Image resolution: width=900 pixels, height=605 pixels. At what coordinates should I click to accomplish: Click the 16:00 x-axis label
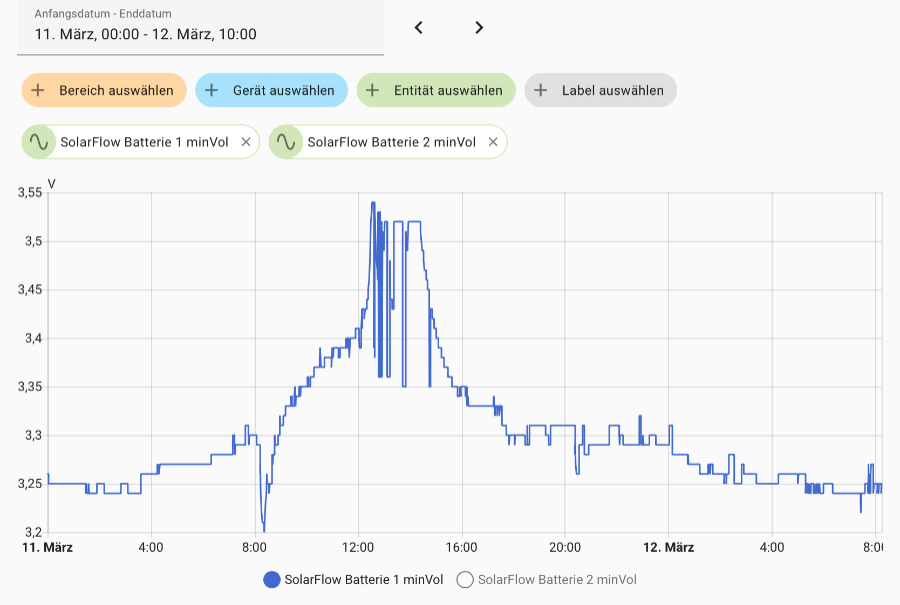coord(461,548)
